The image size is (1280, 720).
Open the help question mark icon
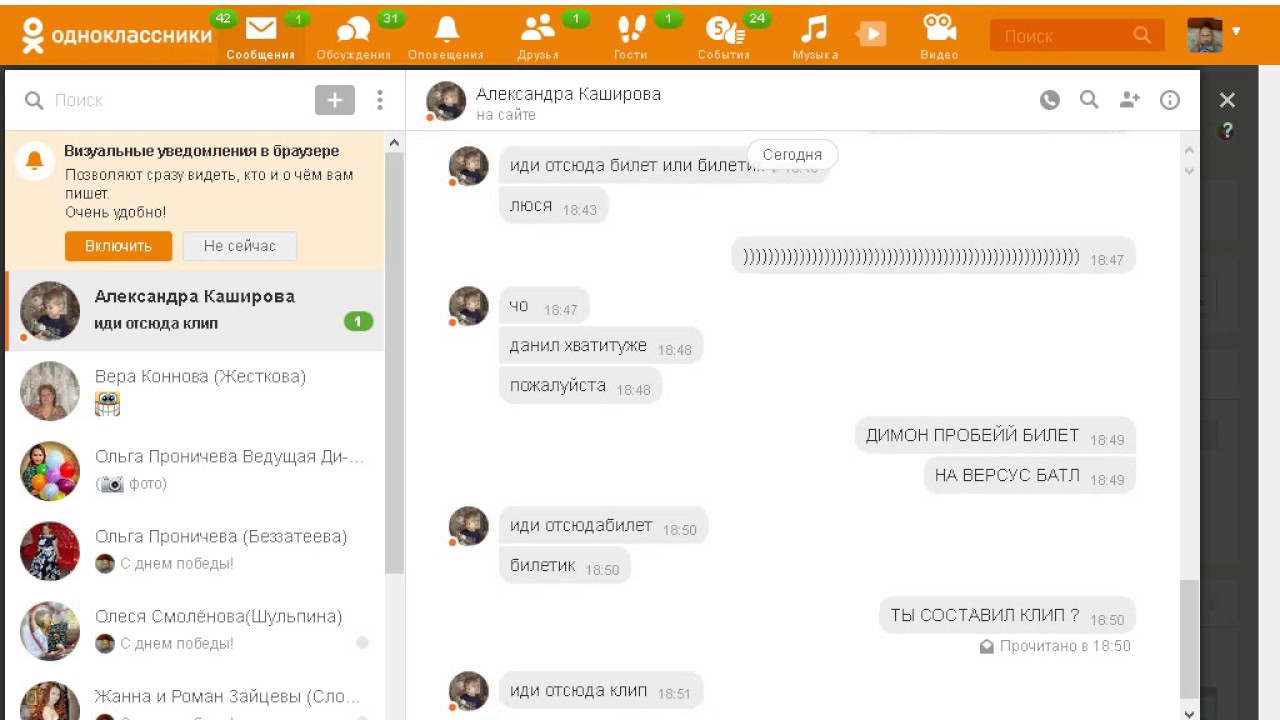[1227, 131]
